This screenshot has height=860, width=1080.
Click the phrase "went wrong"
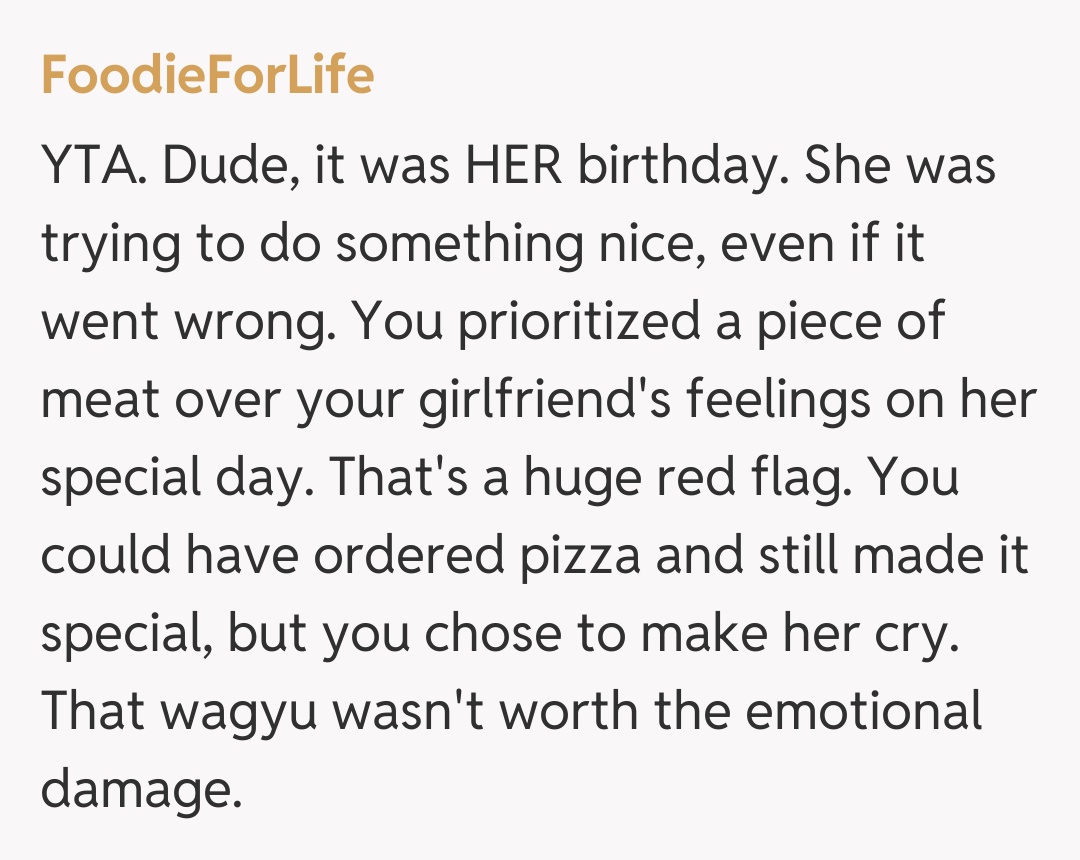pos(183,322)
